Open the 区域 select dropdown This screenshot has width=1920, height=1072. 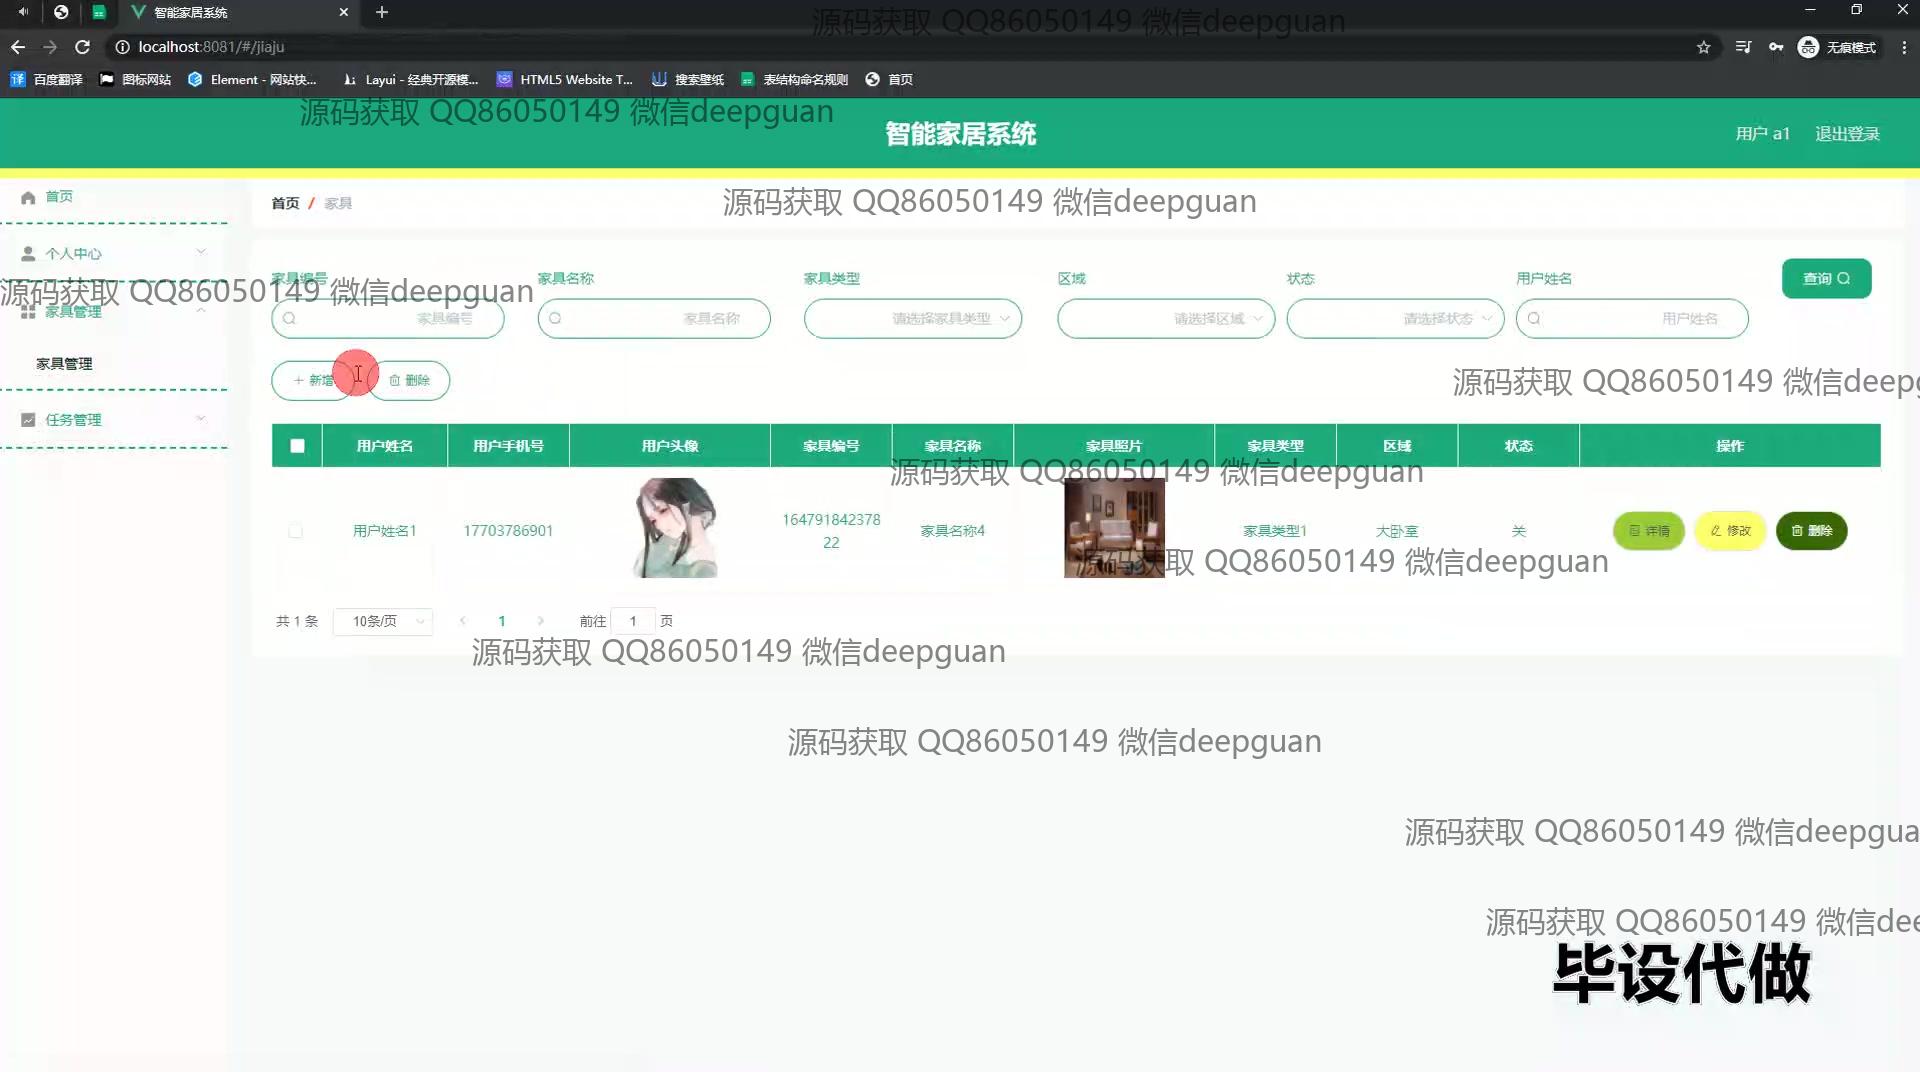pyautogui.click(x=1165, y=319)
